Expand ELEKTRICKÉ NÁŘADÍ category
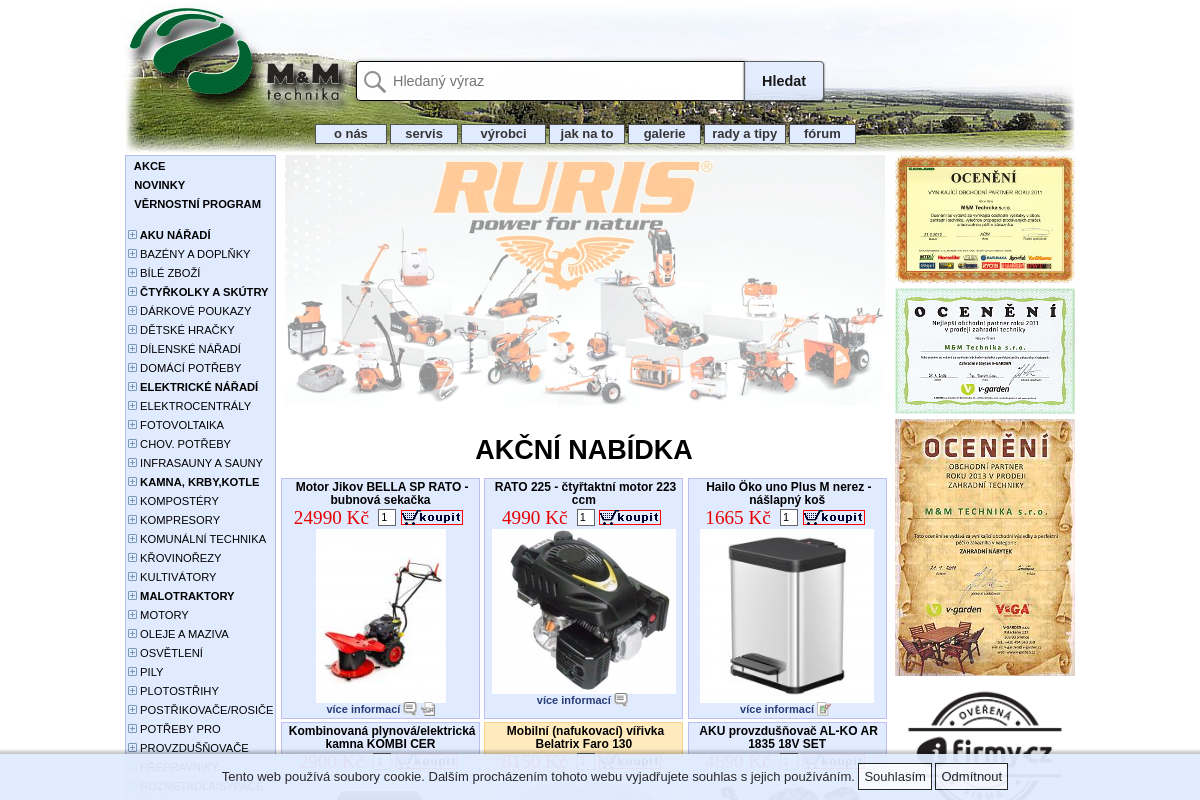 [132, 387]
